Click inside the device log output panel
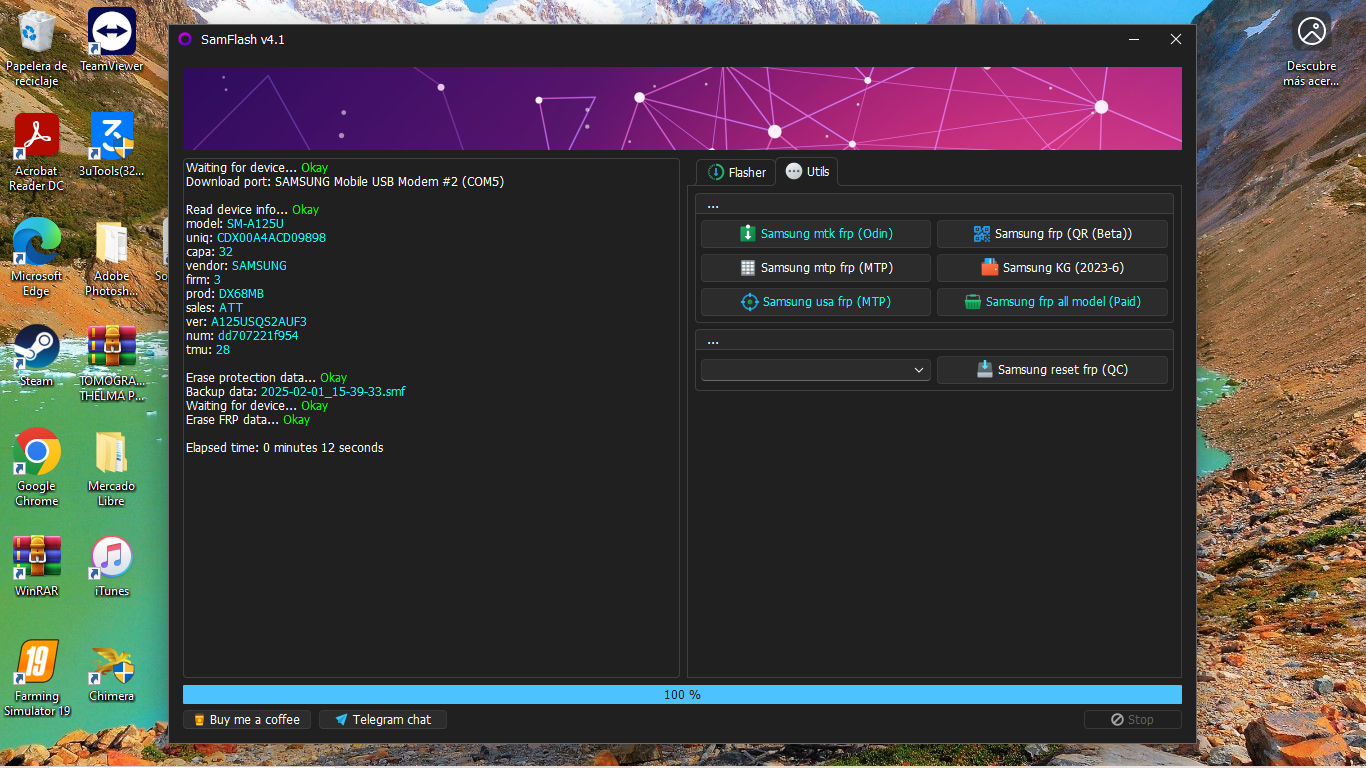 click(430, 560)
